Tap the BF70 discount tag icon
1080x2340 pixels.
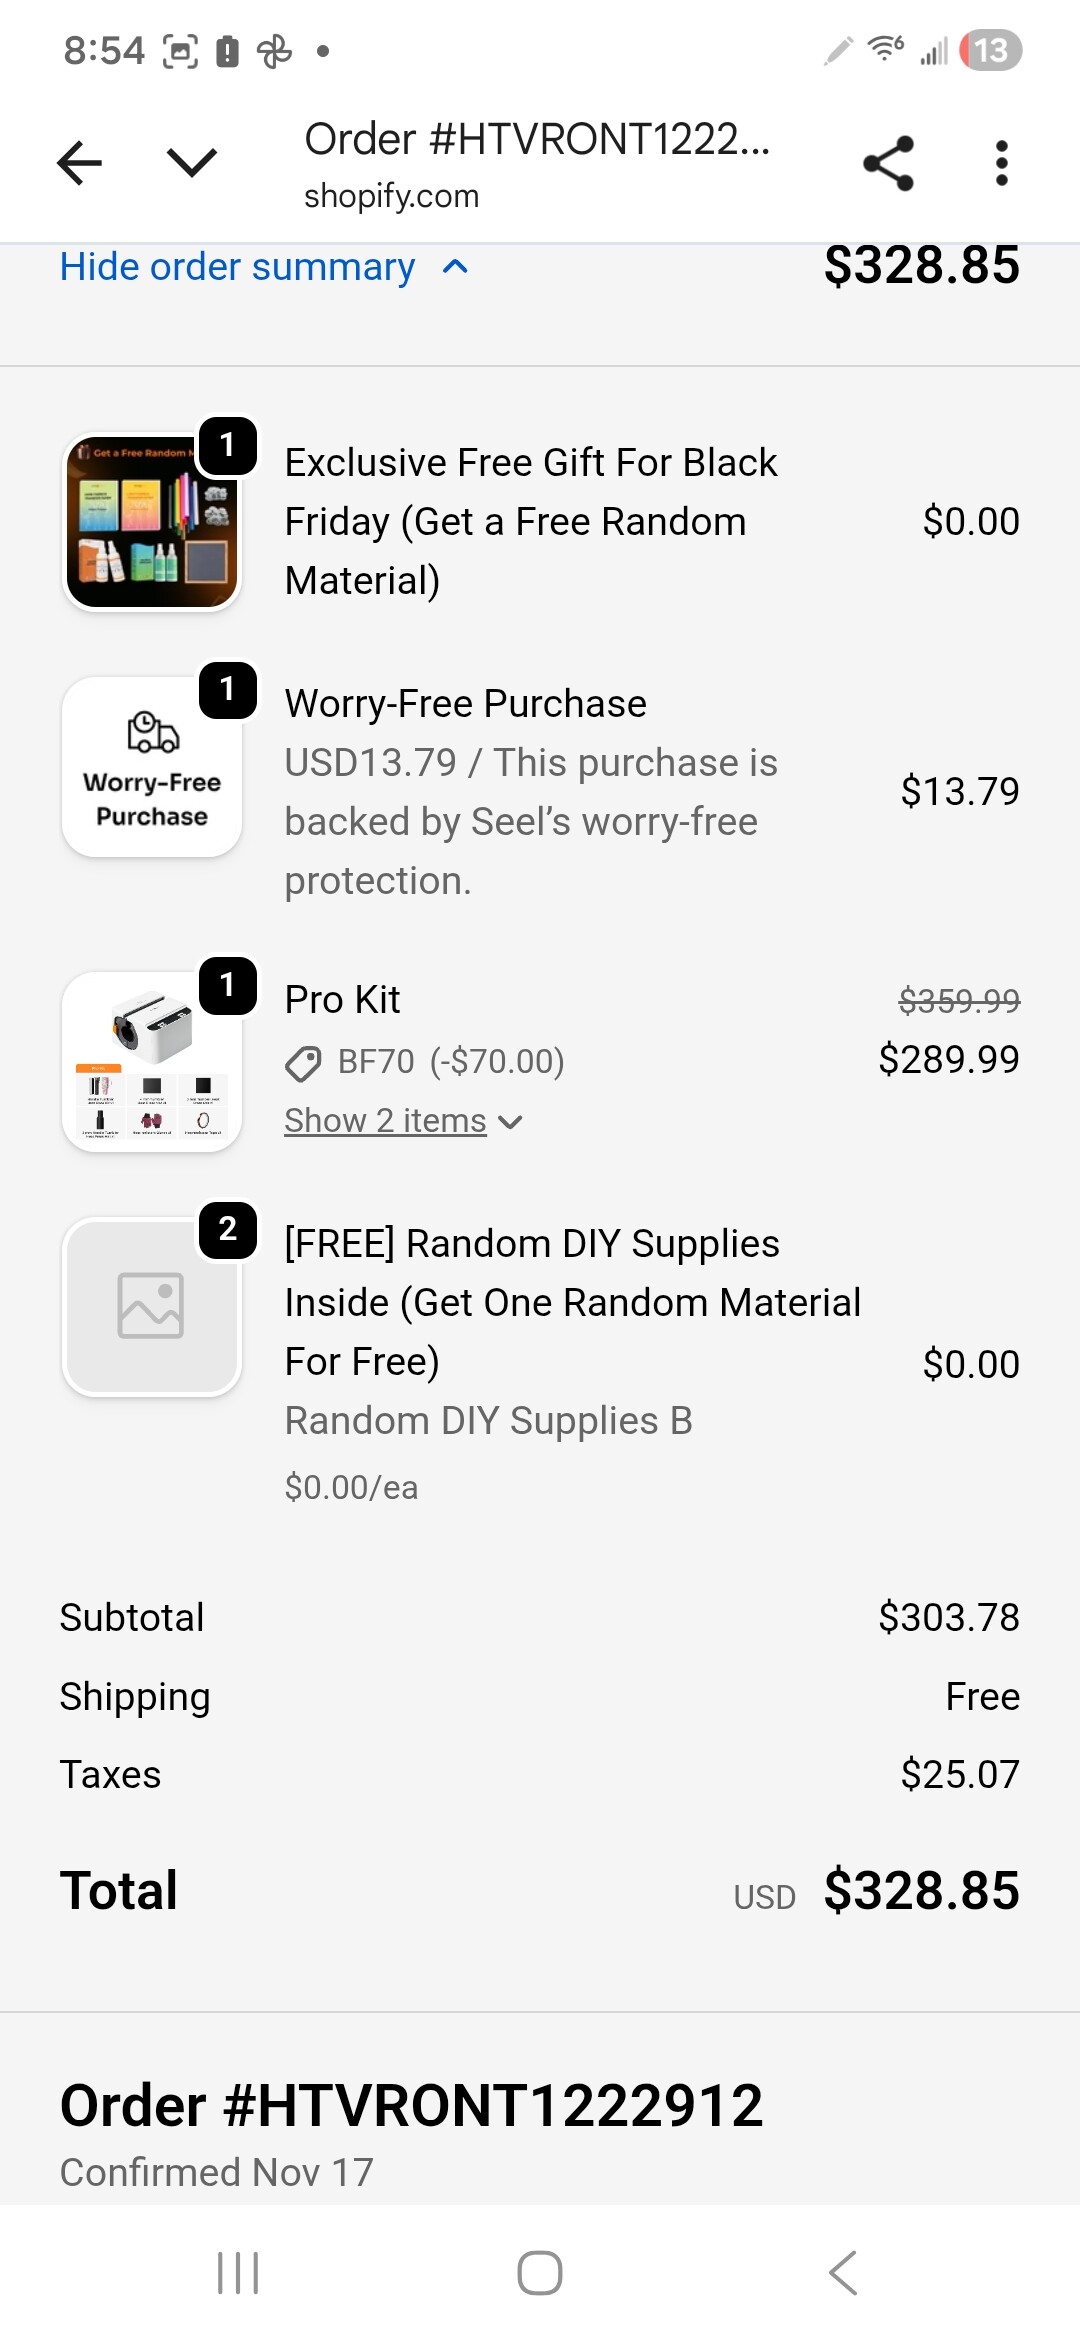click(x=303, y=1063)
